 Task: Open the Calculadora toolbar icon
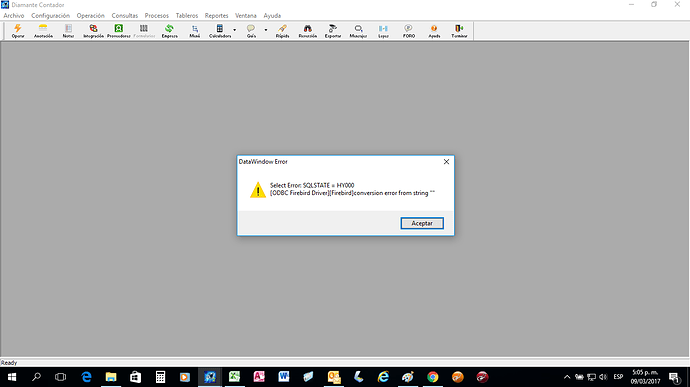coord(220,31)
